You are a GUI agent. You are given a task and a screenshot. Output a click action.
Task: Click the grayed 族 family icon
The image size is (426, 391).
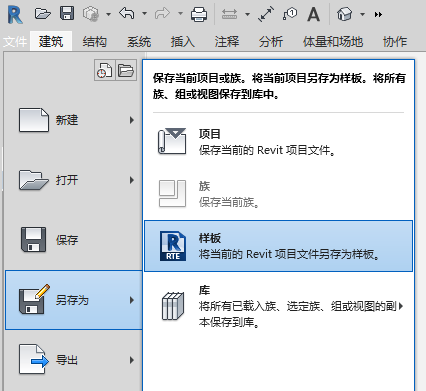point(172,193)
